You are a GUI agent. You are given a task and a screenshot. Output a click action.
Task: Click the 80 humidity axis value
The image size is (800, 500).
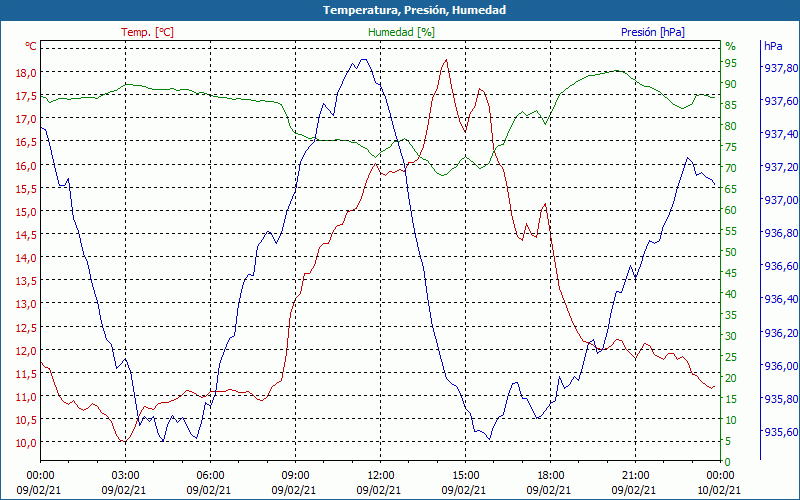(x=731, y=126)
